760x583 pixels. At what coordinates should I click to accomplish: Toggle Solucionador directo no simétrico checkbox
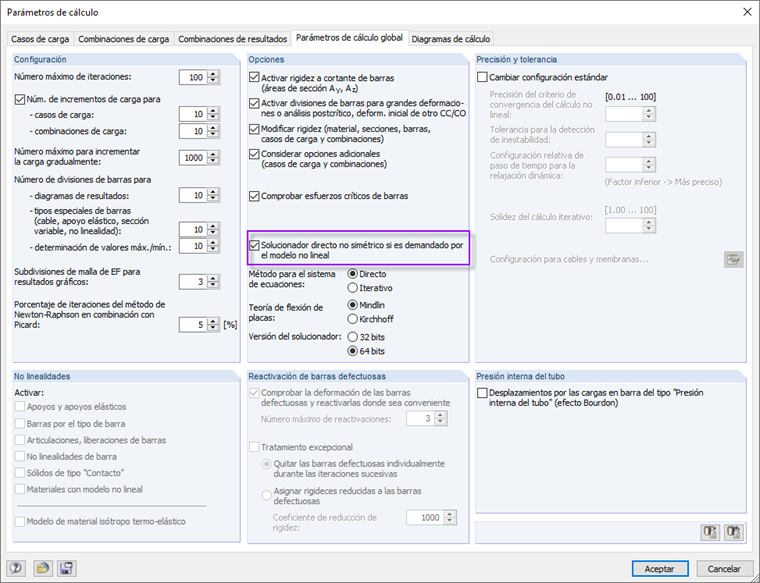click(x=254, y=245)
